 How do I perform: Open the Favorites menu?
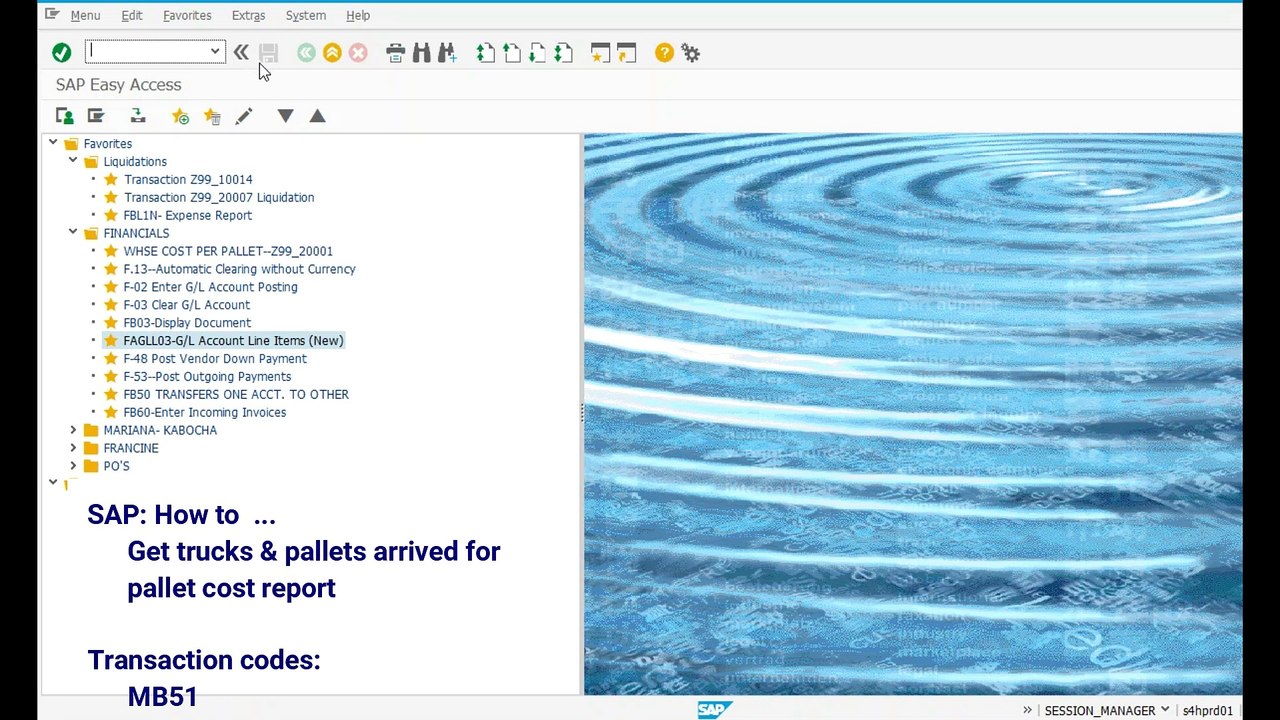click(187, 15)
